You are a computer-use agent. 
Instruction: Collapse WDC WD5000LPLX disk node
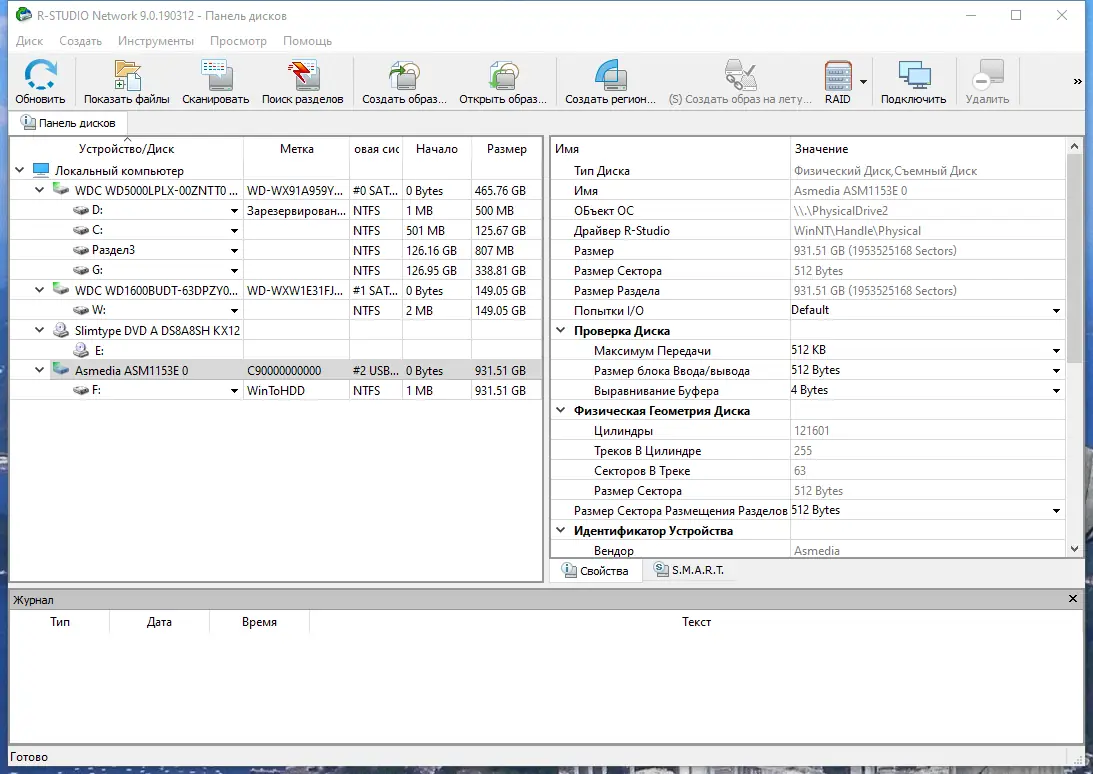[40, 190]
